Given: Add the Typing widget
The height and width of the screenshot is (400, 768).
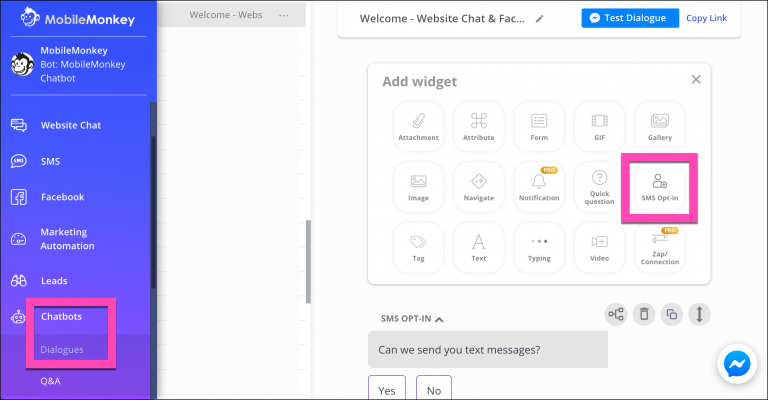Looking at the screenshot, I should coord(539,247).
